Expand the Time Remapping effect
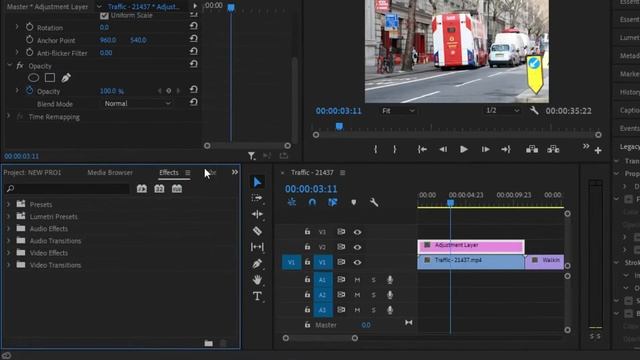Viewport: 640px width, 360px height. click(x=8, y=116)
